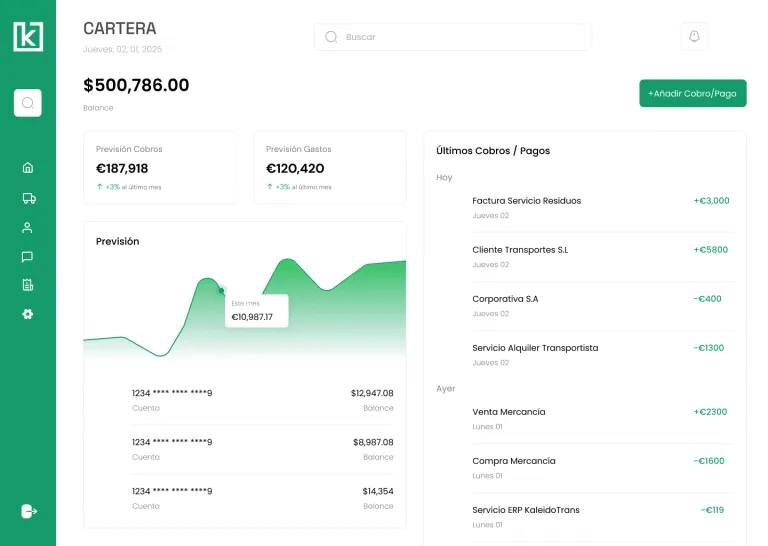Click the chart data point marker
The width and height of the screenshot is (768, 546).
point(221,291)
